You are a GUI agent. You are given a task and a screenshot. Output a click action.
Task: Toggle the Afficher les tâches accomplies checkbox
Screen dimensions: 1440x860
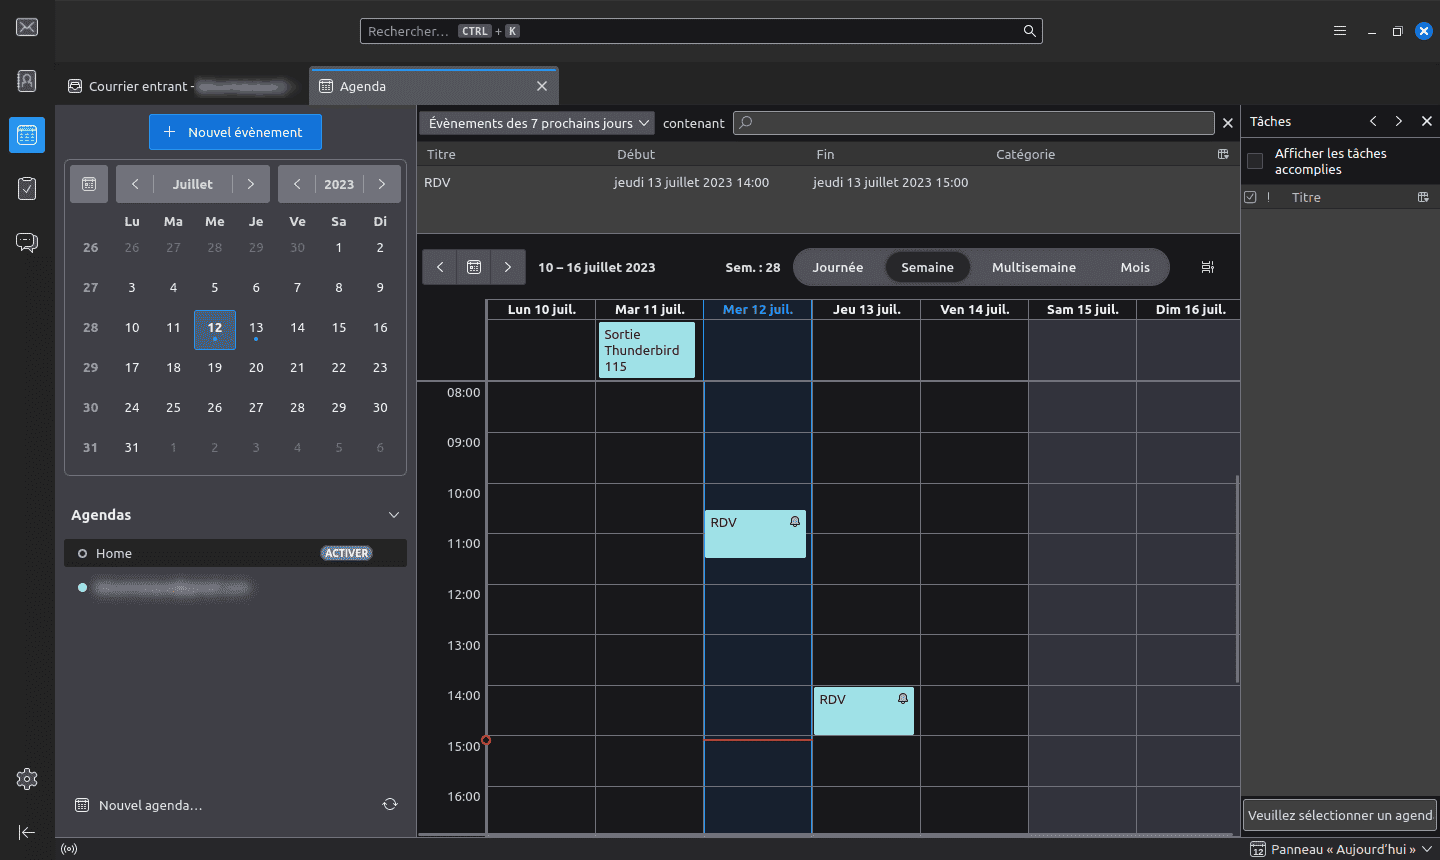point(1255,161)
